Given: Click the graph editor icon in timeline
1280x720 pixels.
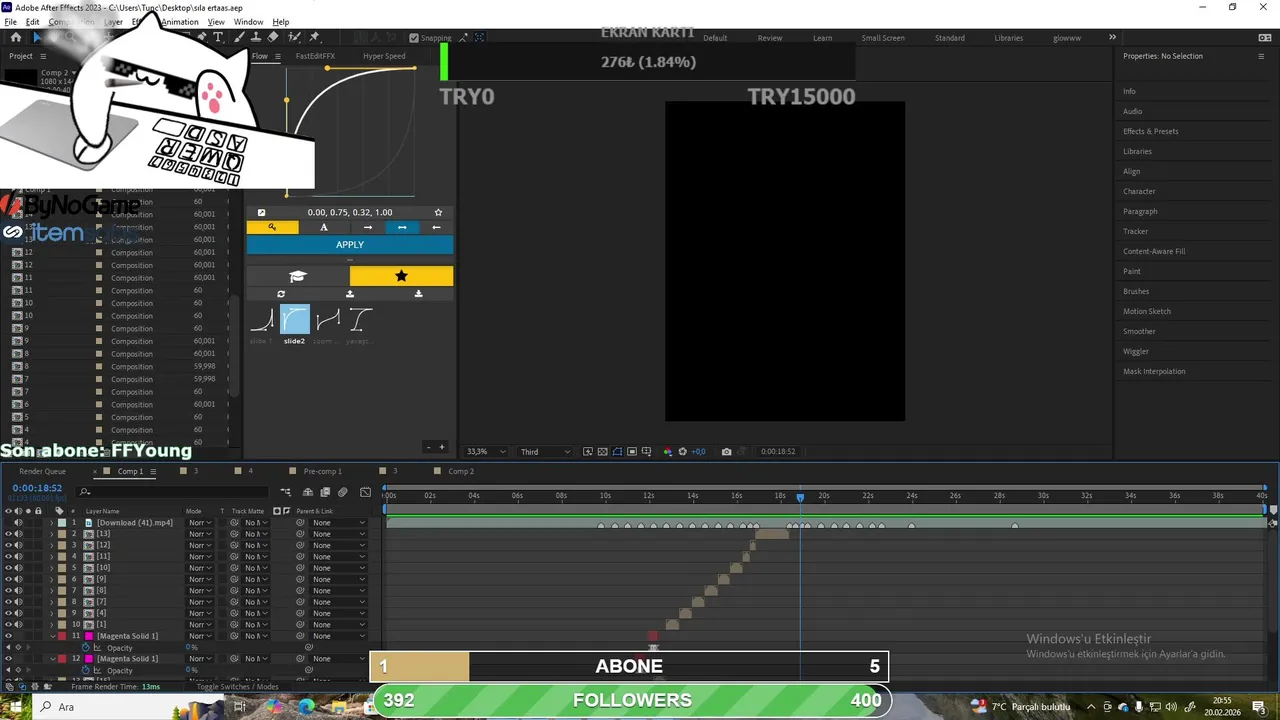Looking at the screenshot, I should 365,492.
